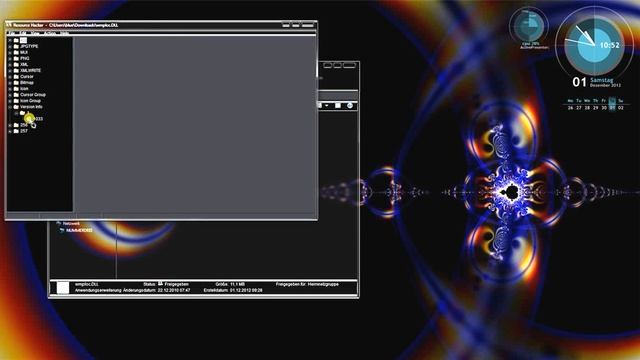Select the Cursor tree label
The height and width of the screenshot is (360, 640).
click(27, 77)
